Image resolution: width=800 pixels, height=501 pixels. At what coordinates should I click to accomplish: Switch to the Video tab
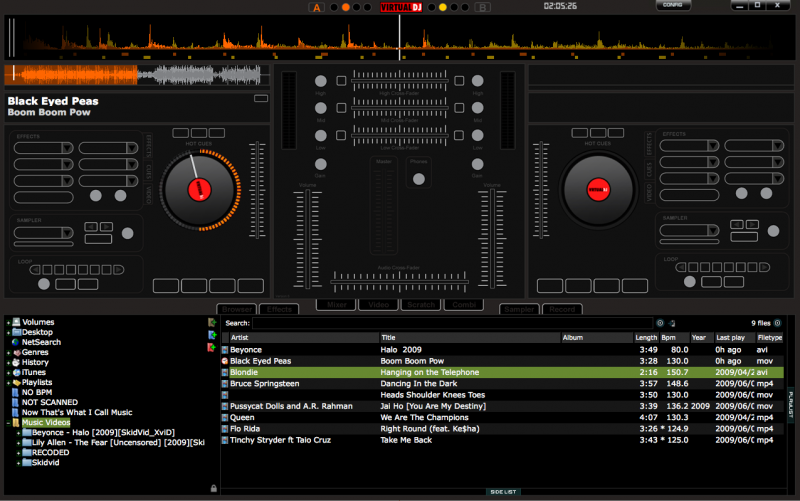pos(379,305)
